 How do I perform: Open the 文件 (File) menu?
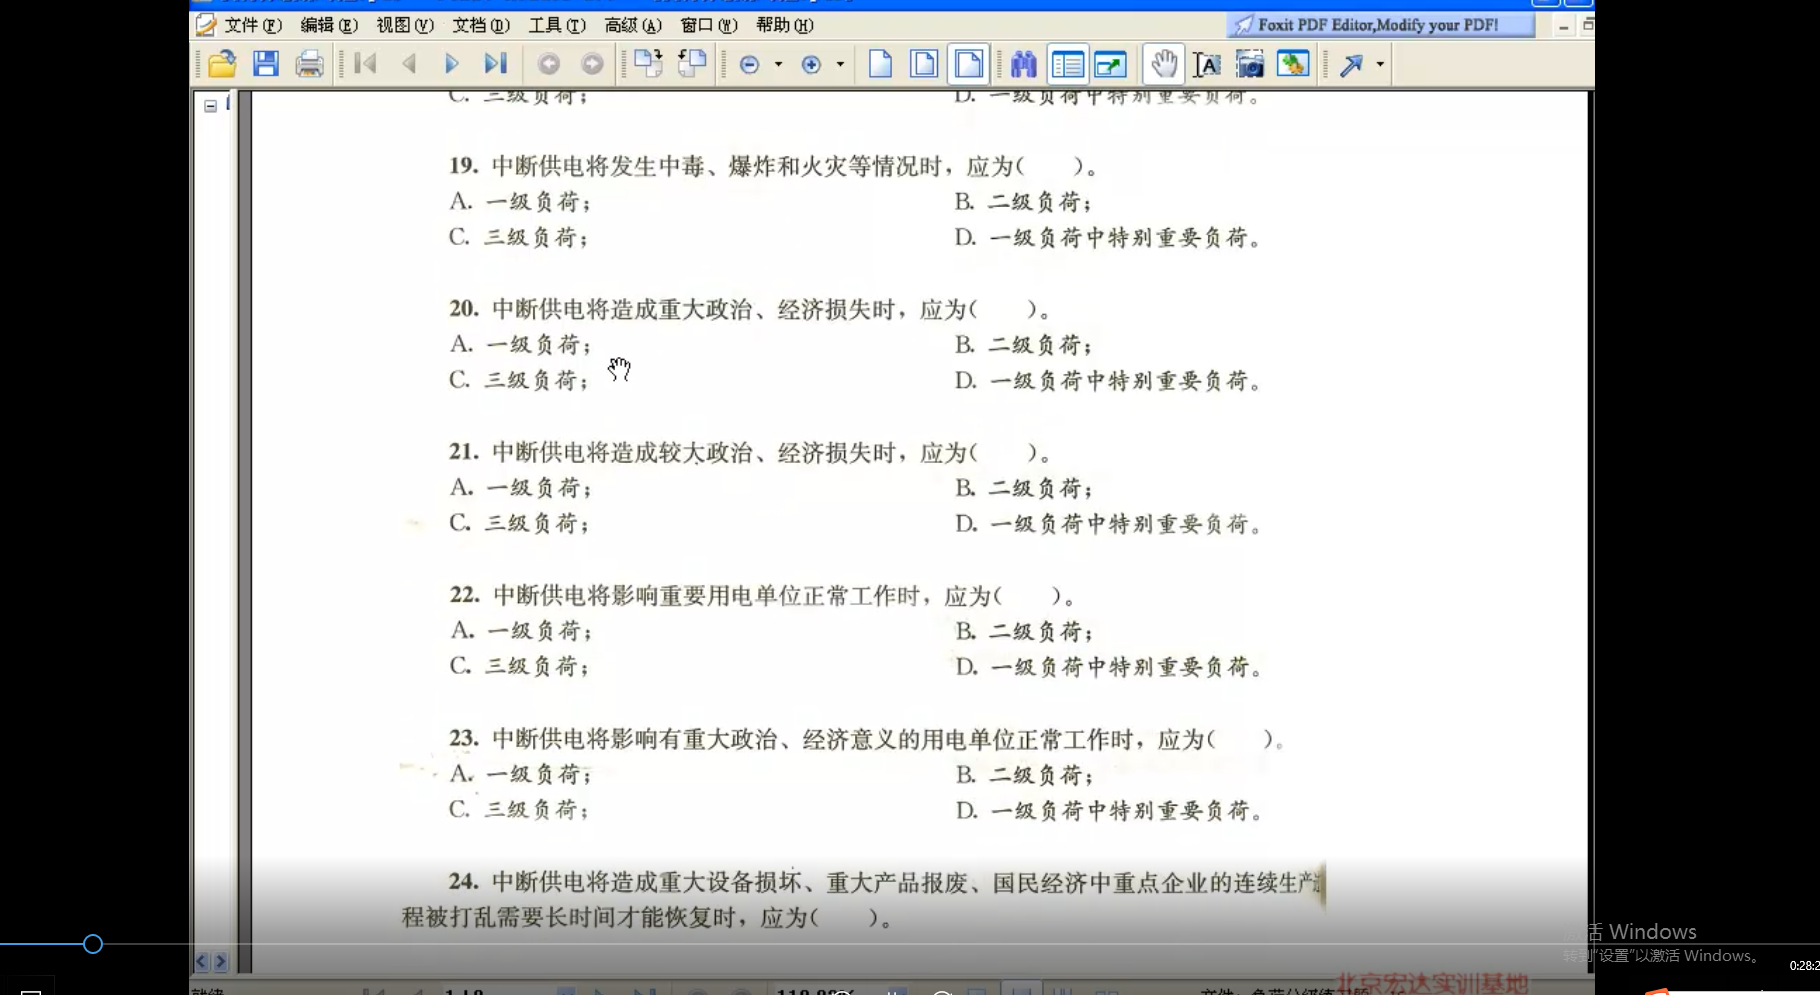[x=252, y=25]
